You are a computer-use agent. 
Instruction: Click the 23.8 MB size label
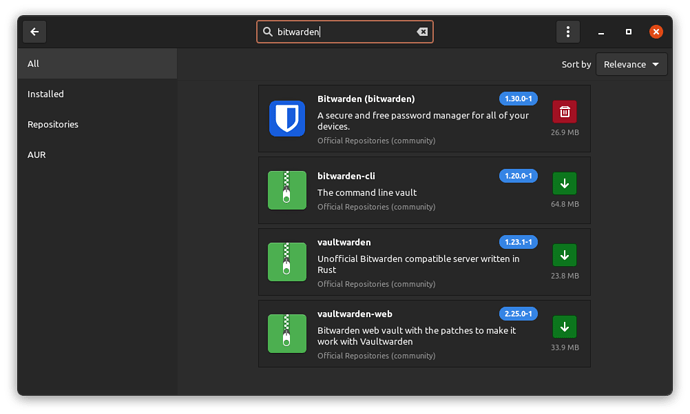[565, 276]
